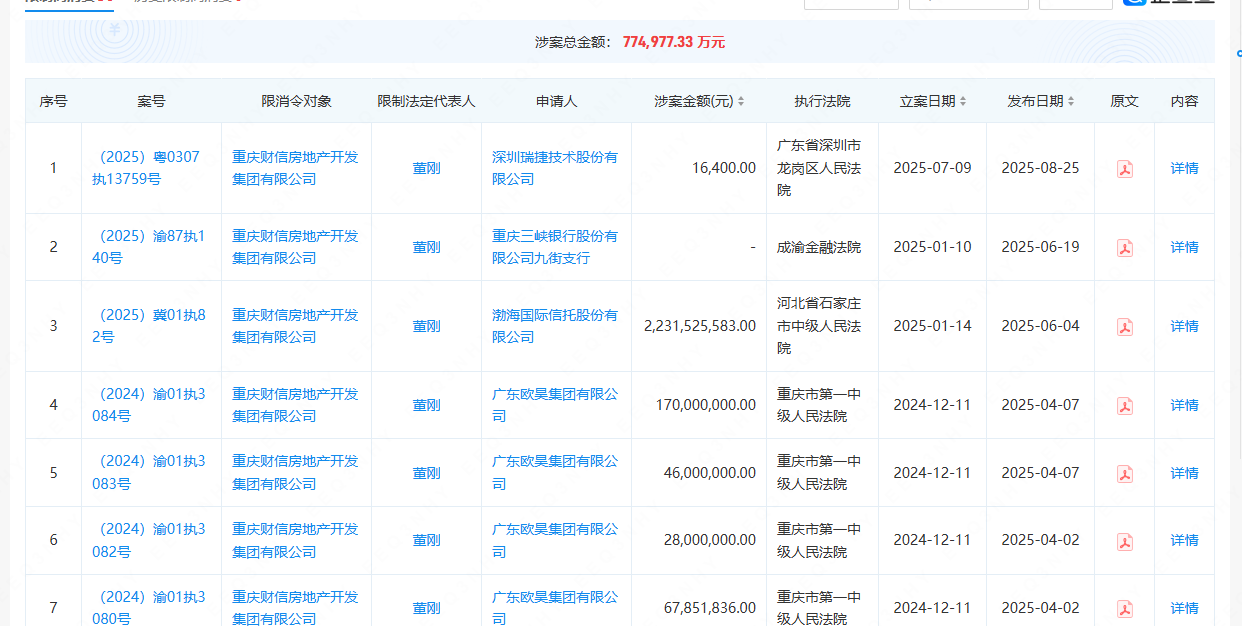
Task: Select amount 16,400.00
Action: tap(724, 168)
